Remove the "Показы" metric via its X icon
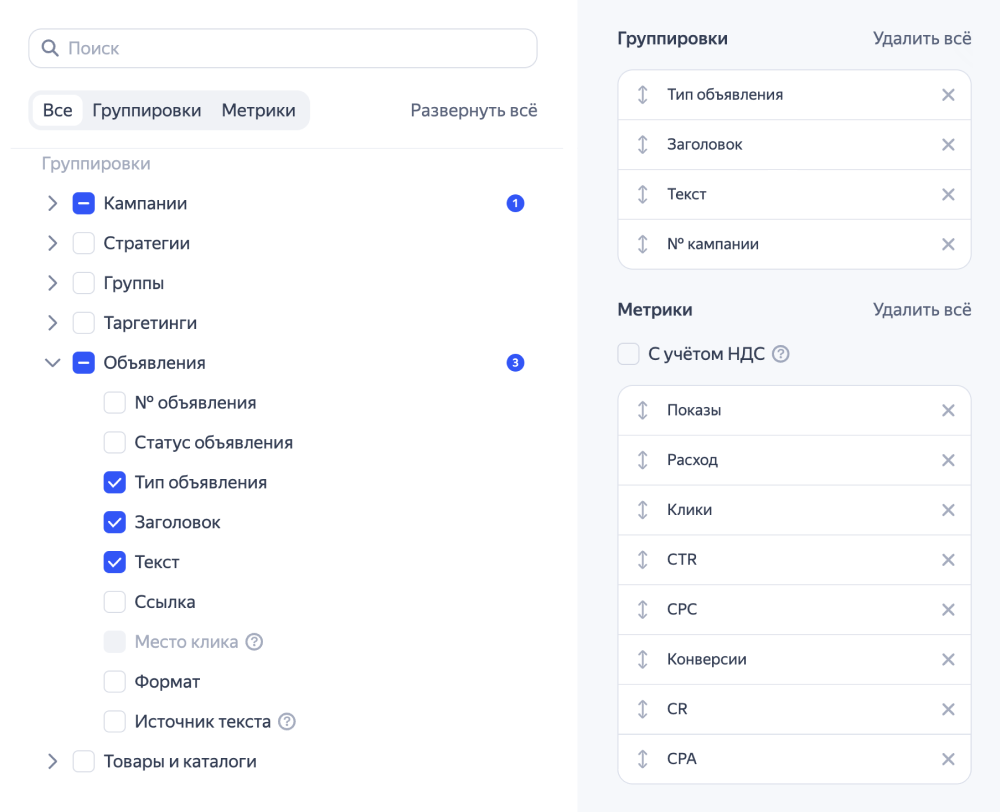Screen dimensions: 1000x812 coord(948,410)
